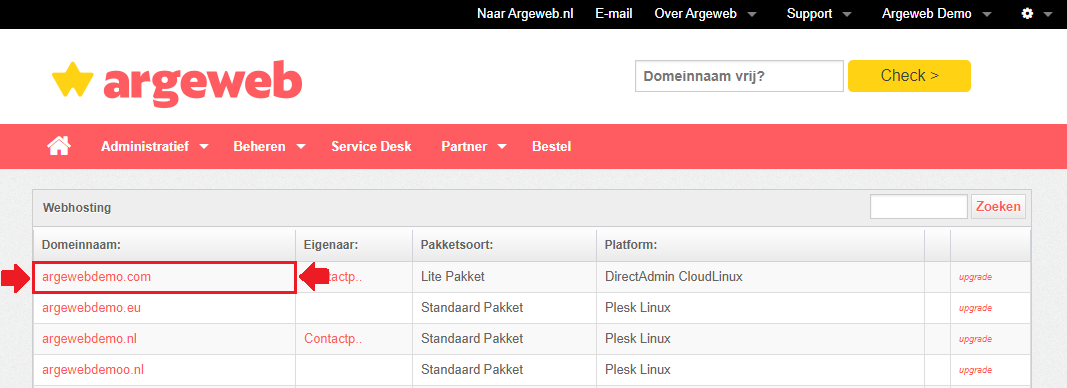The image size is (1067, 388).
Task: Open the settings gear icon in the top bar
Action: point(1028,14)
